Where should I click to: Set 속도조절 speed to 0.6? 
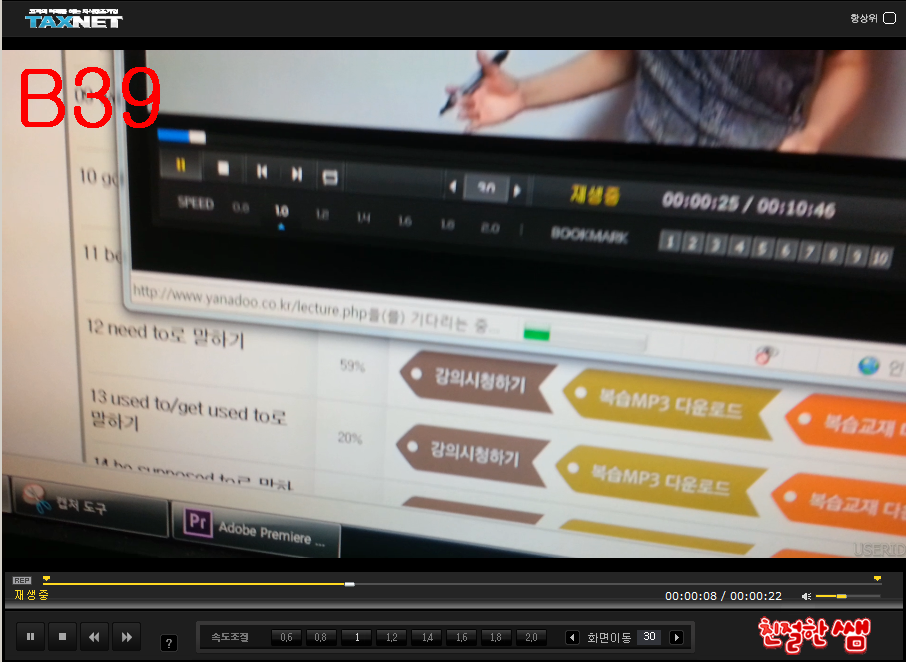click(x=286, y=637)
